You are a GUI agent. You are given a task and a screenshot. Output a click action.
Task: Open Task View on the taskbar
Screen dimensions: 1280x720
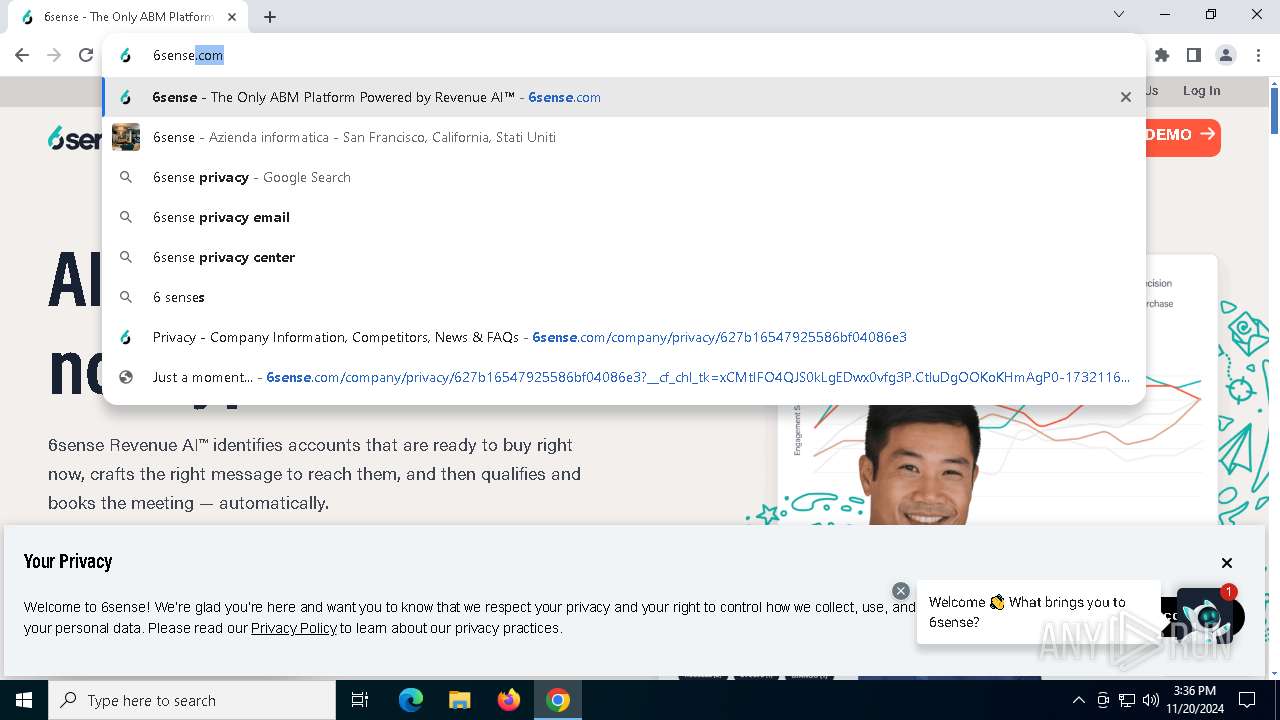point(360,700)
